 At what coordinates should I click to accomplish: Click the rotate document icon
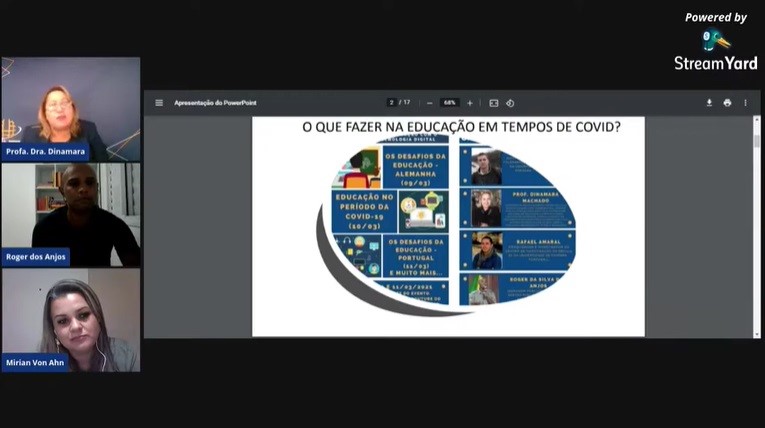click(510, 103)
